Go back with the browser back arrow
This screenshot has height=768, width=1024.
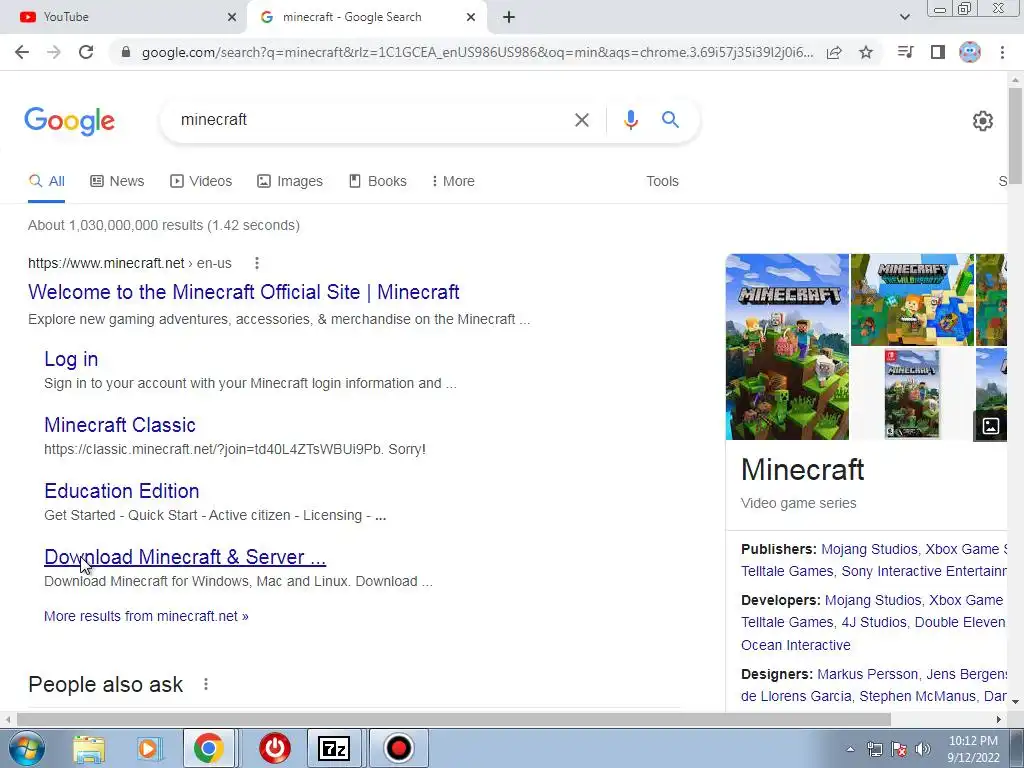click(x=22, y=52)
